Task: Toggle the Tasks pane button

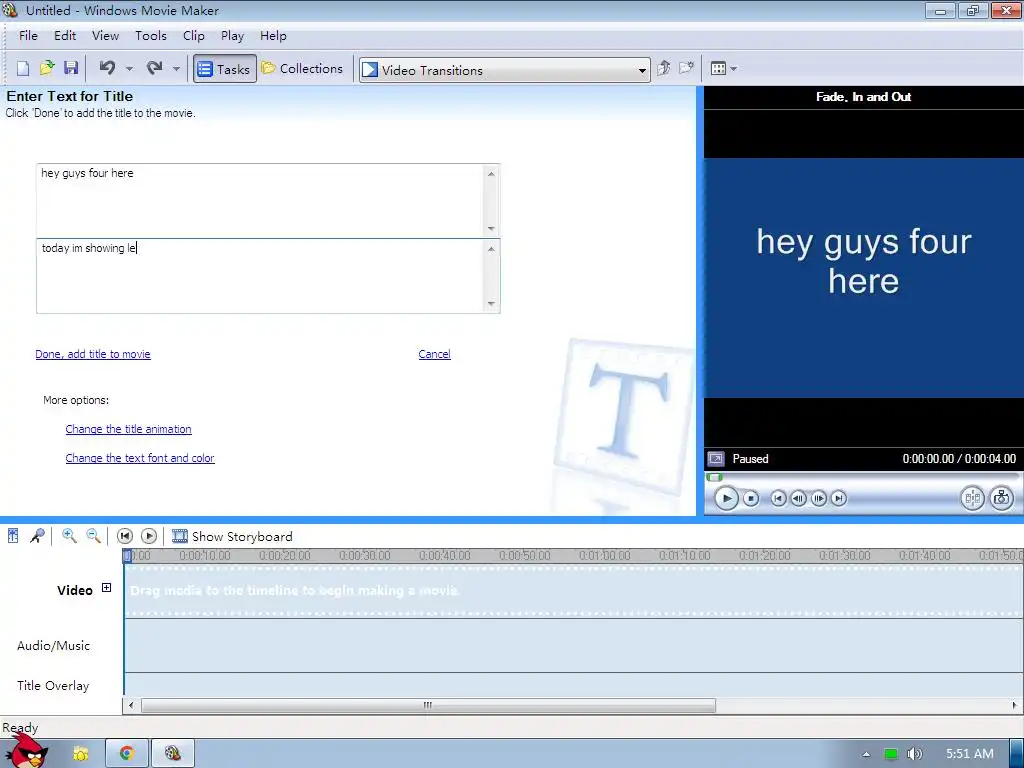Action: tap(224, 69)
